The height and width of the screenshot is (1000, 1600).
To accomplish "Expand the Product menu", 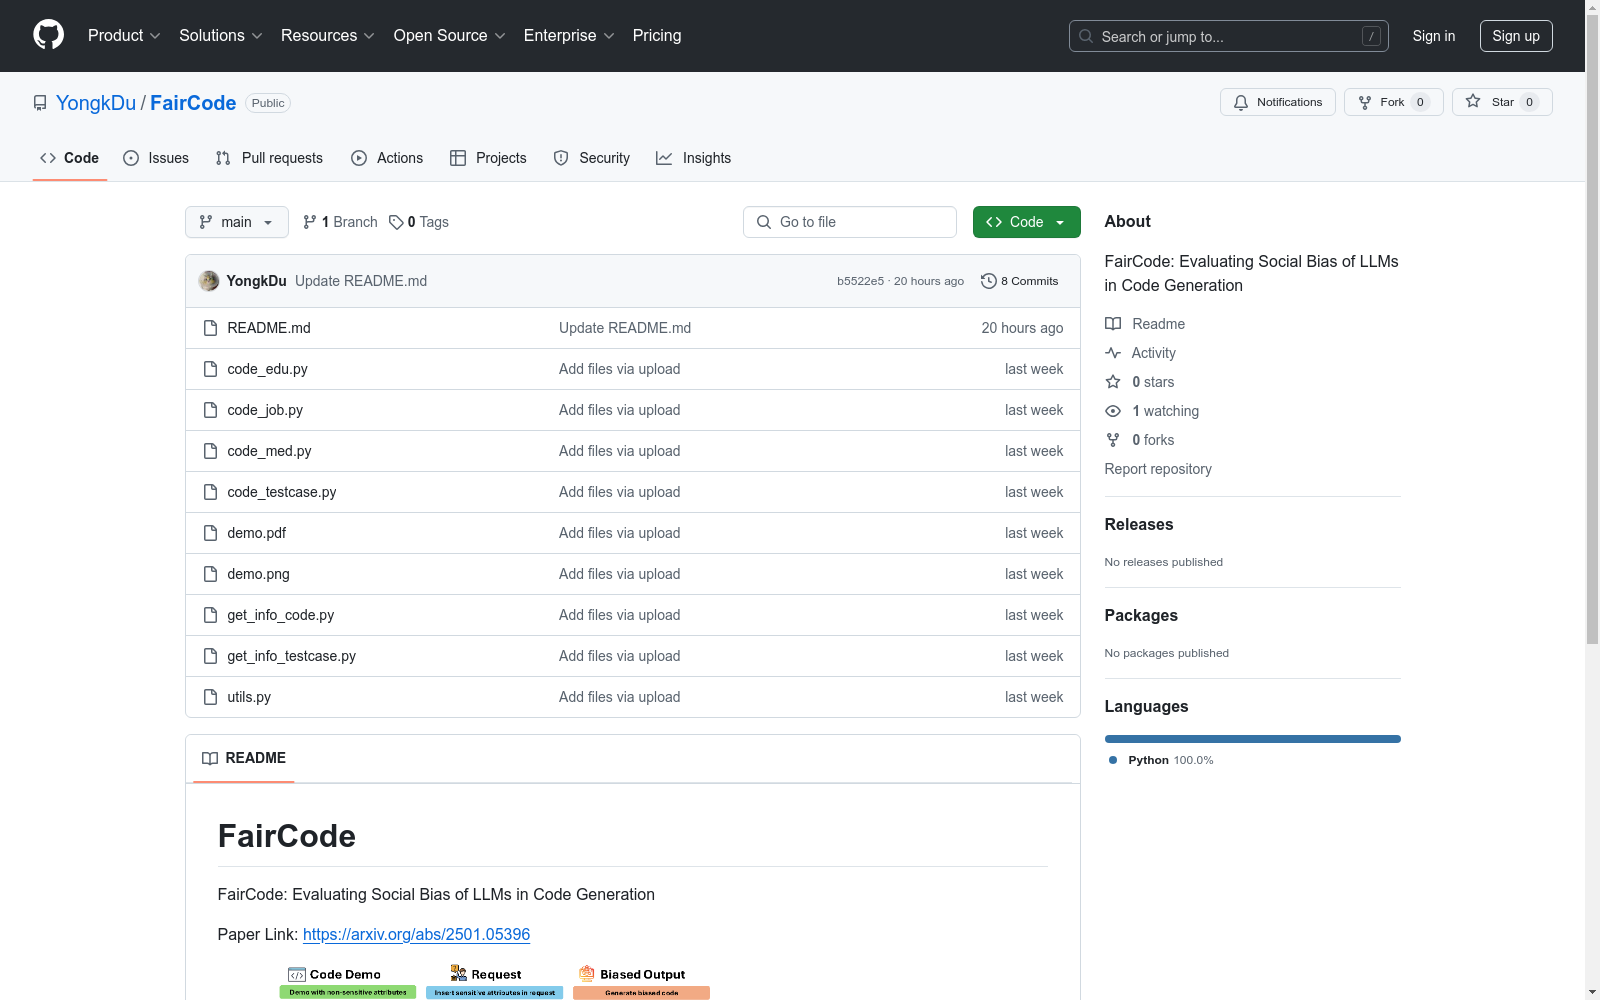I will pos(124,36).
